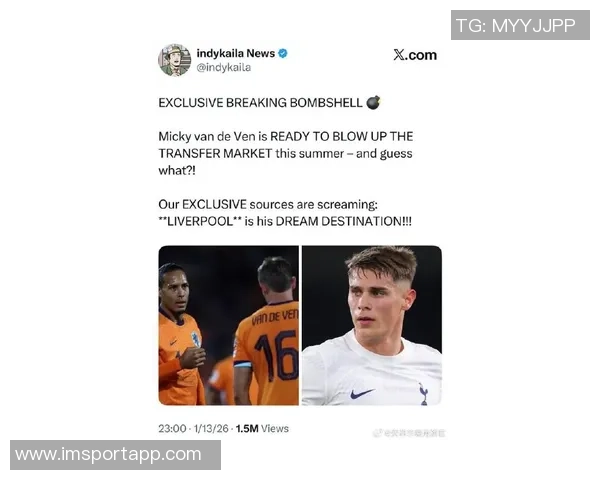Click the VAN DE VEN name on the jersey
Image resolution: width=600 pixels, height=480 pixels.
point(275,317)
